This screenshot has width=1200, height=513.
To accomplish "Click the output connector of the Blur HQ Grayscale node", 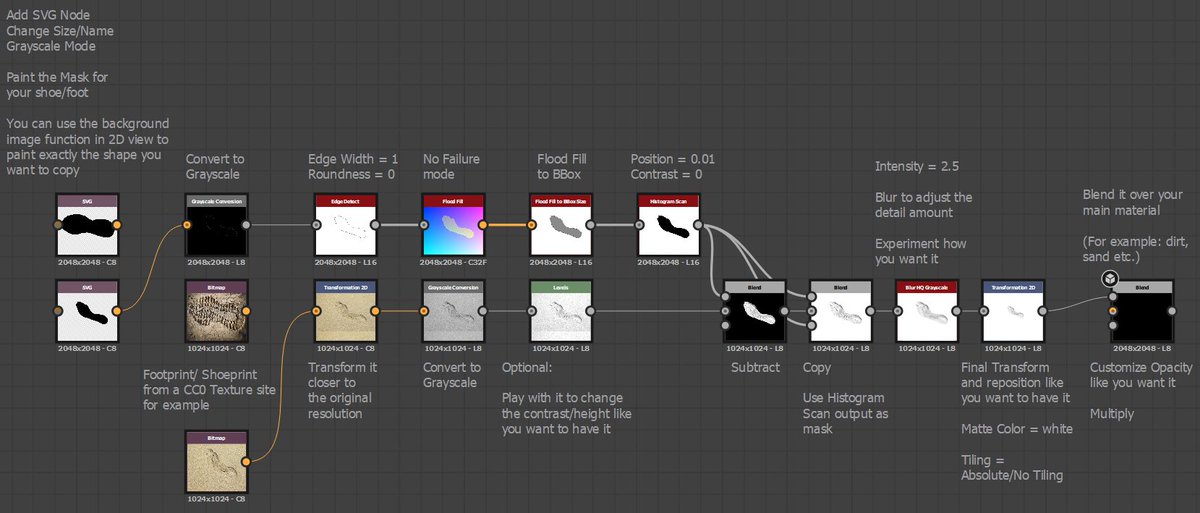I will point(958,311).
